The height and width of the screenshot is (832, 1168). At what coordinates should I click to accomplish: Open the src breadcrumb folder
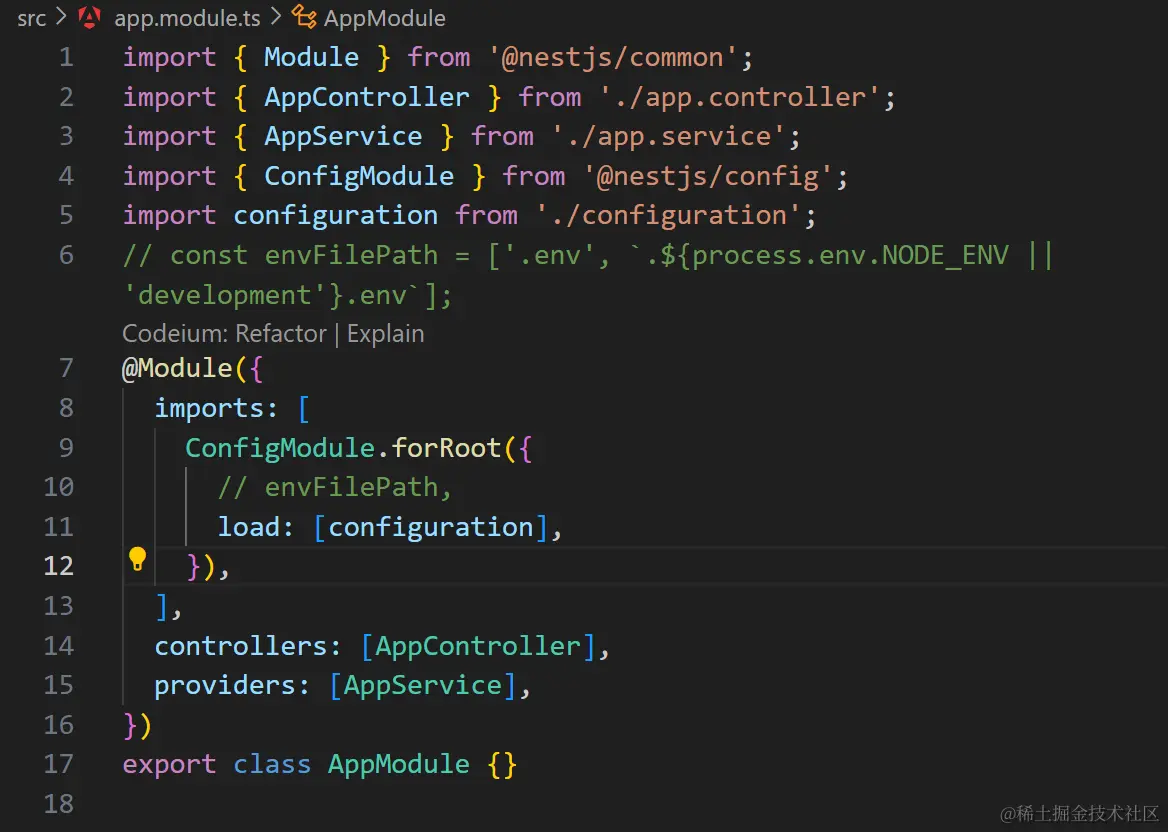tap(31, 19)
